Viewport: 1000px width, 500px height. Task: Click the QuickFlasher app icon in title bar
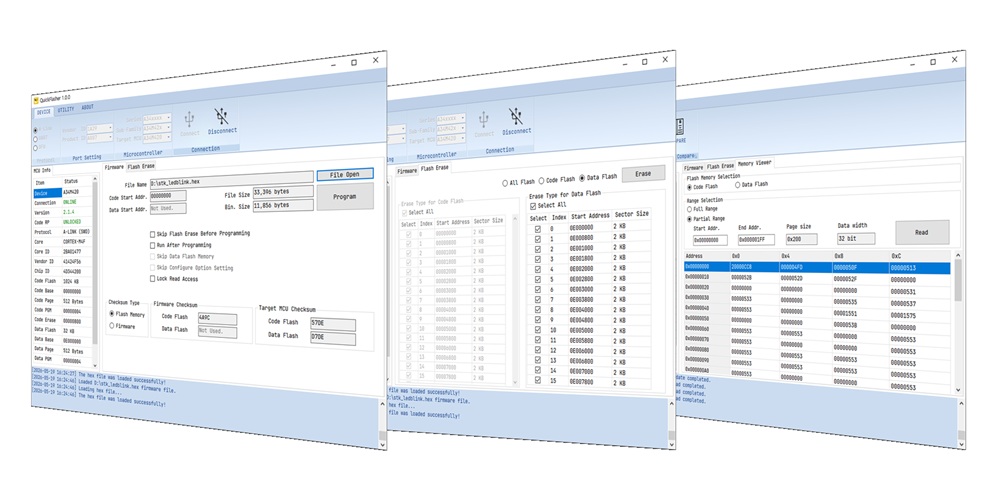(x=35, y=100)
